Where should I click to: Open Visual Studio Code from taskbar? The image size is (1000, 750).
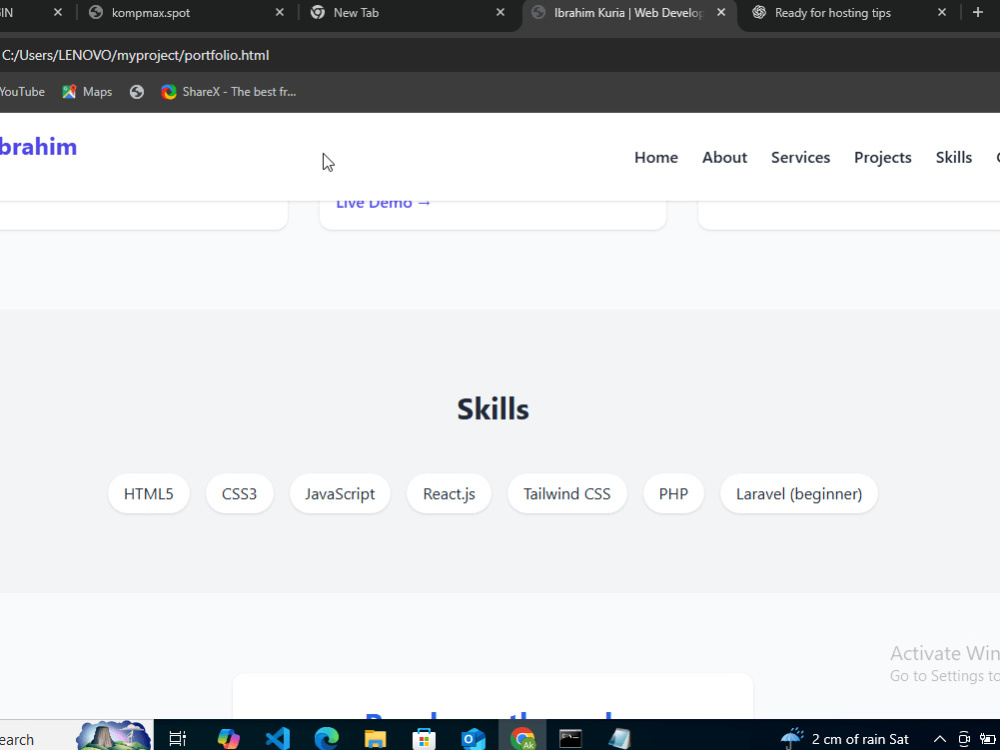tap(277, 739)
